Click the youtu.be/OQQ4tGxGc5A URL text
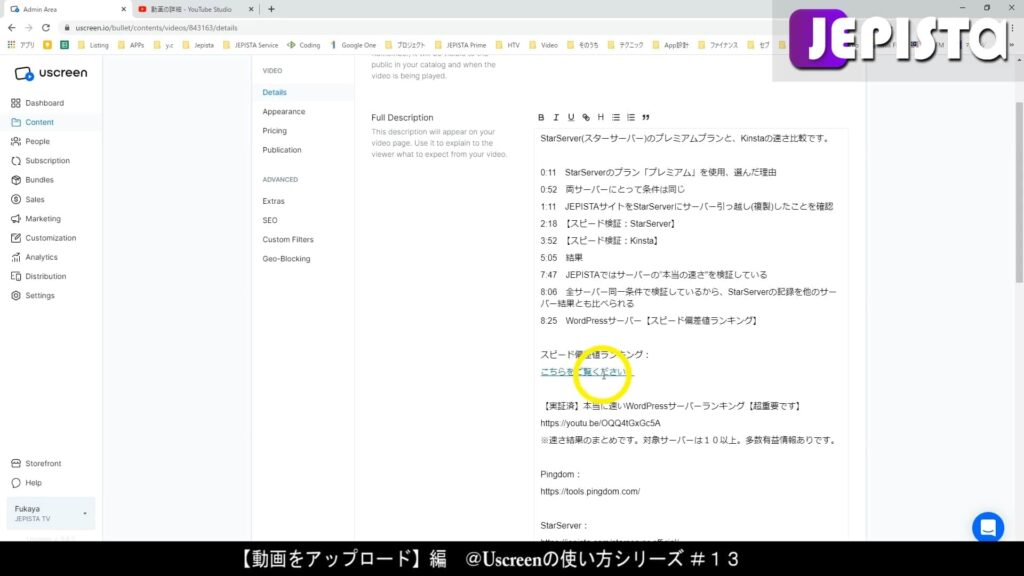The image size is (1024, 576). 600,423
